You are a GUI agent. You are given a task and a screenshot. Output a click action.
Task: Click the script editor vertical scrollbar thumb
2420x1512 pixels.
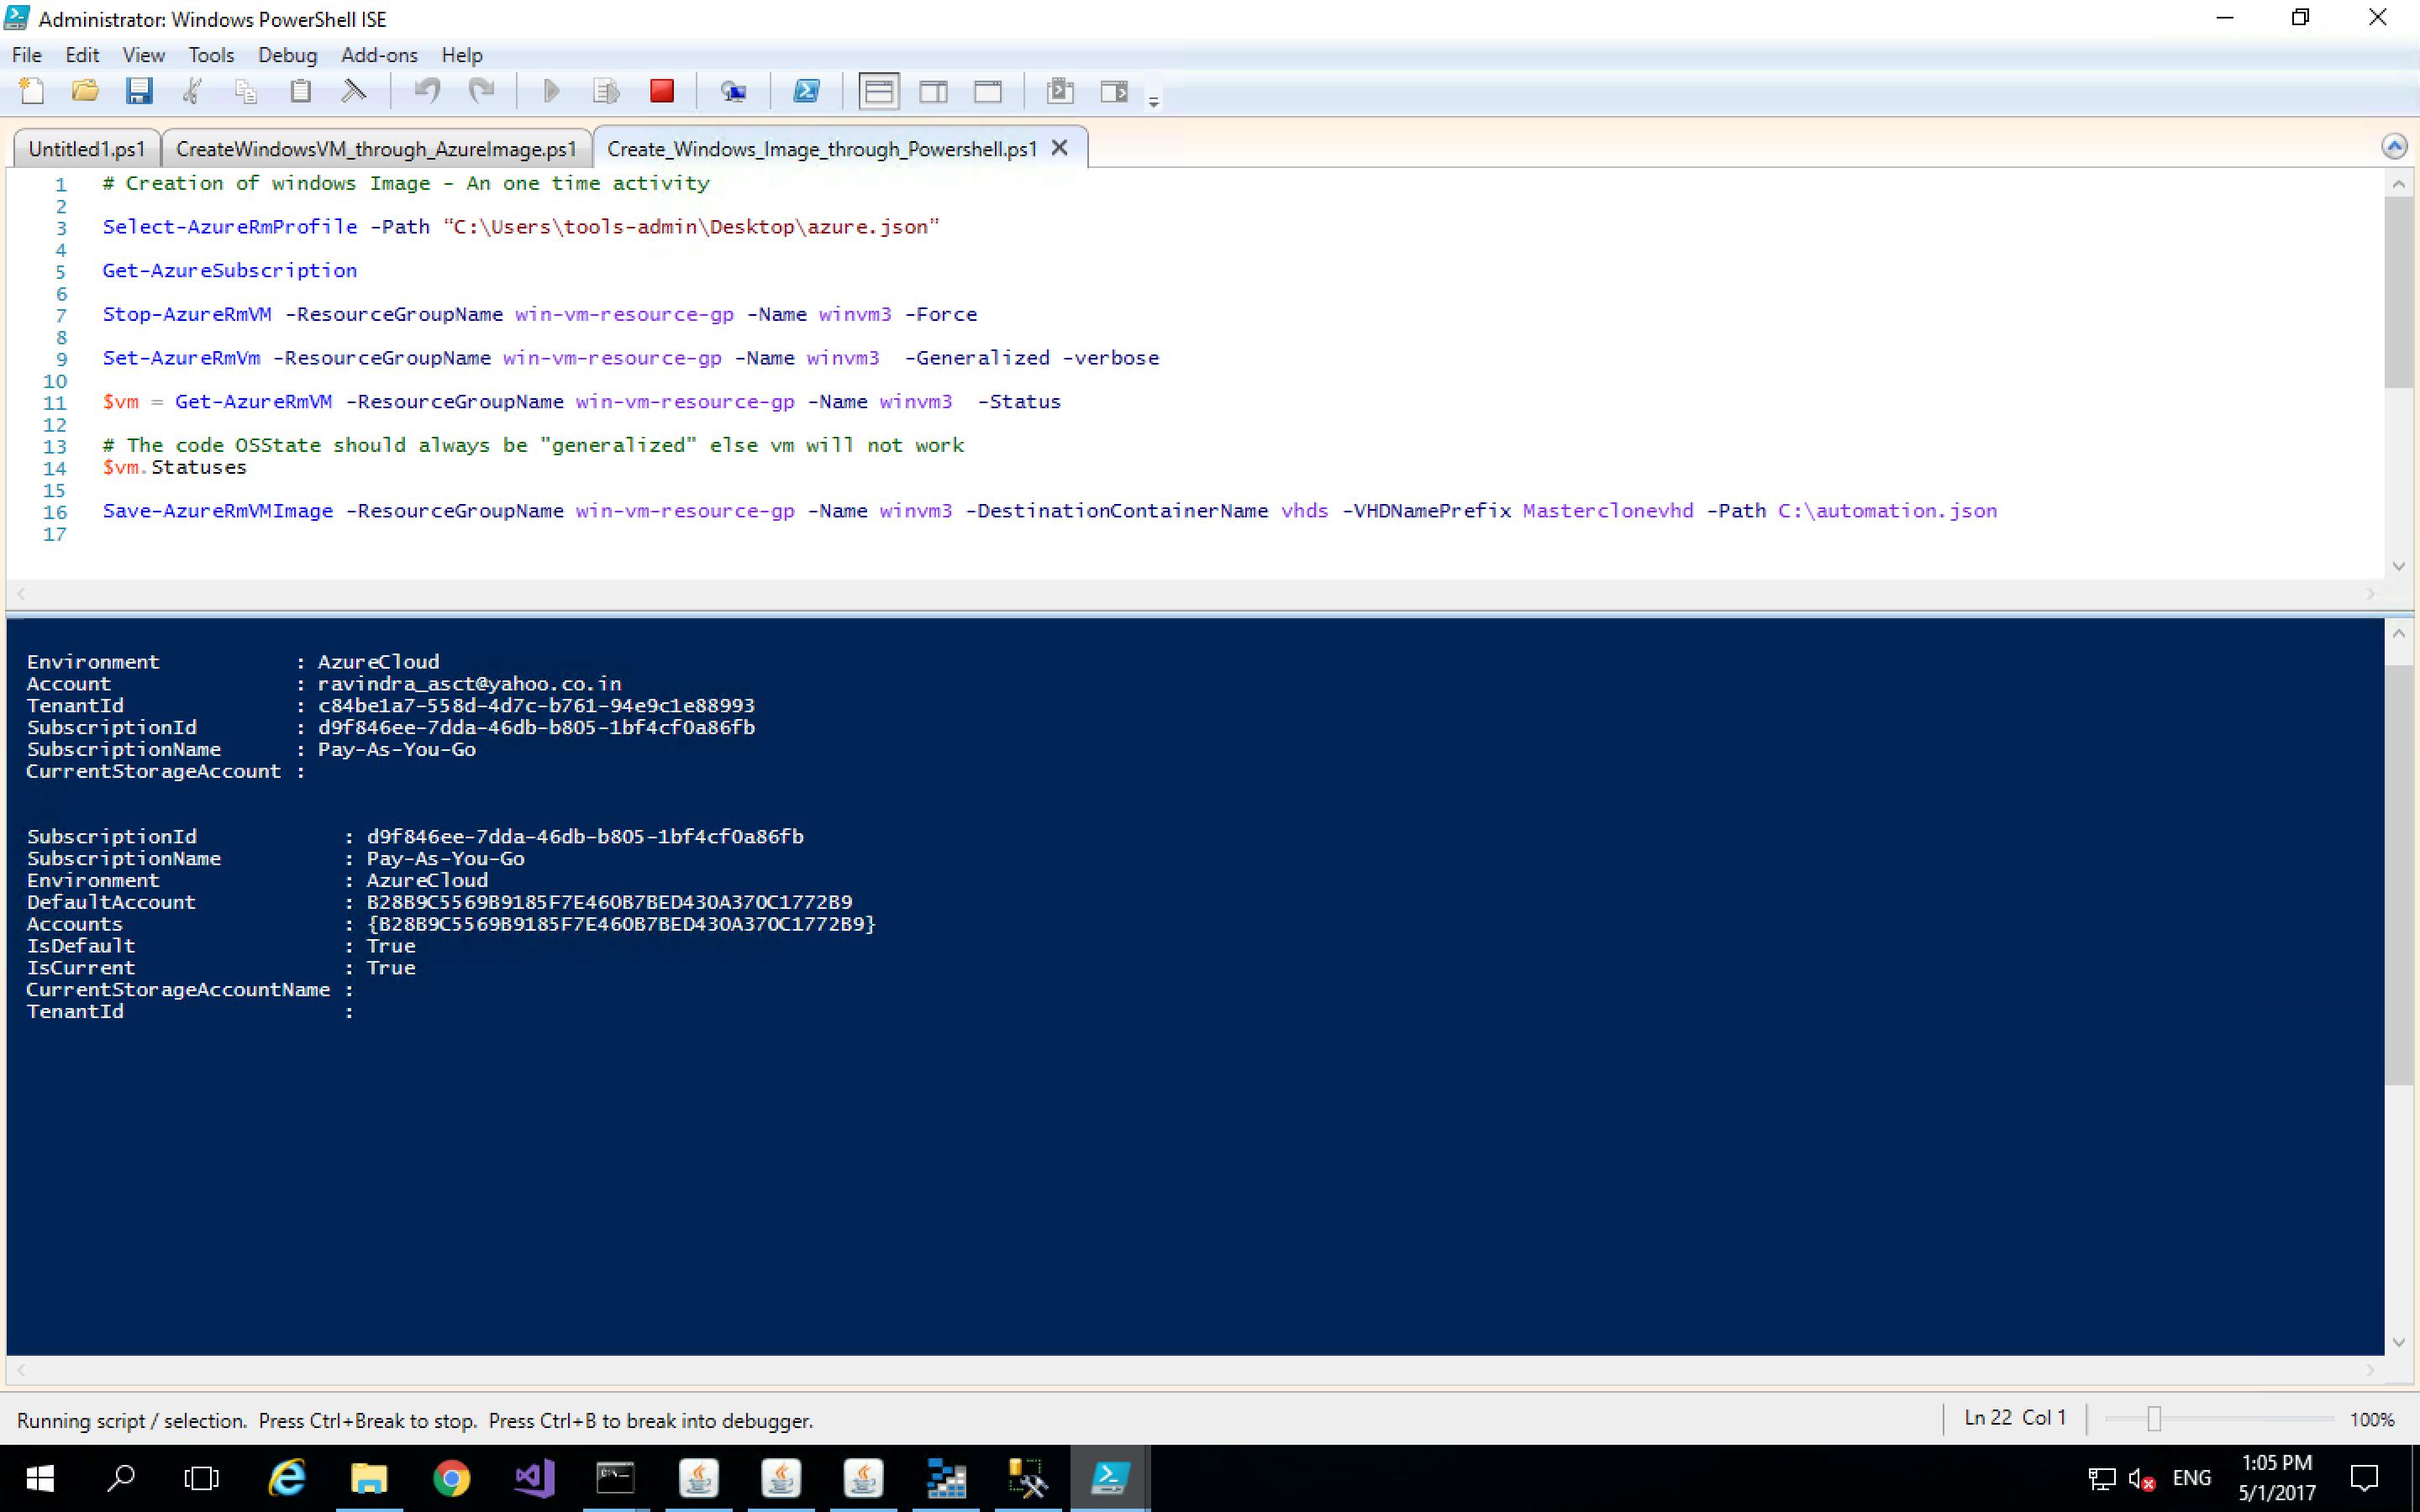(x=2398, y=292)
